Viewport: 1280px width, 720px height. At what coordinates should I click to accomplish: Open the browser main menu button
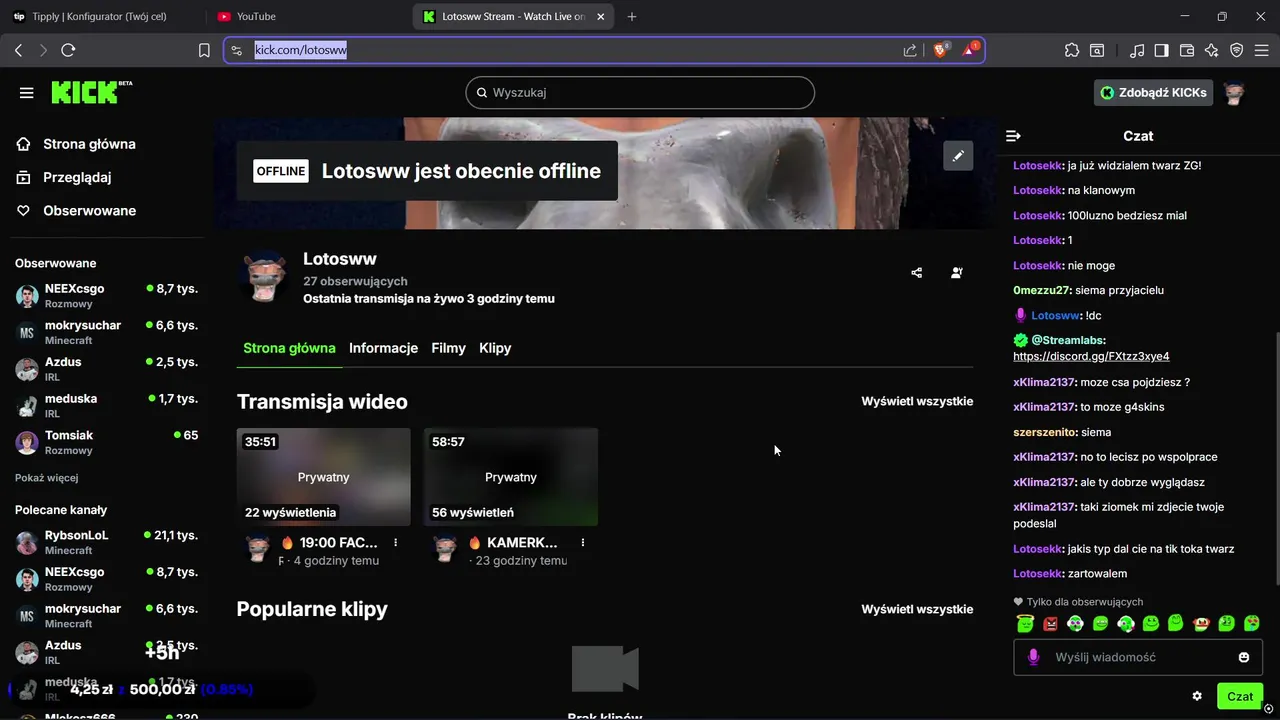pos(1262,50)
